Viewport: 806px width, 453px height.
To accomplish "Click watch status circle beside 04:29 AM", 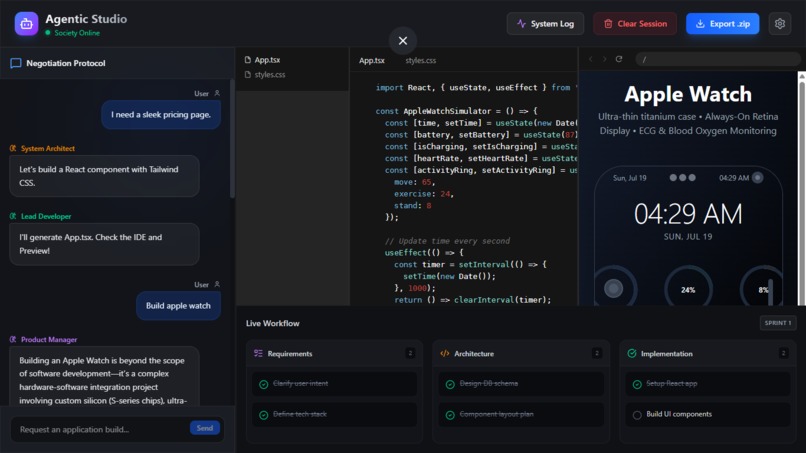I will [758, 178].
